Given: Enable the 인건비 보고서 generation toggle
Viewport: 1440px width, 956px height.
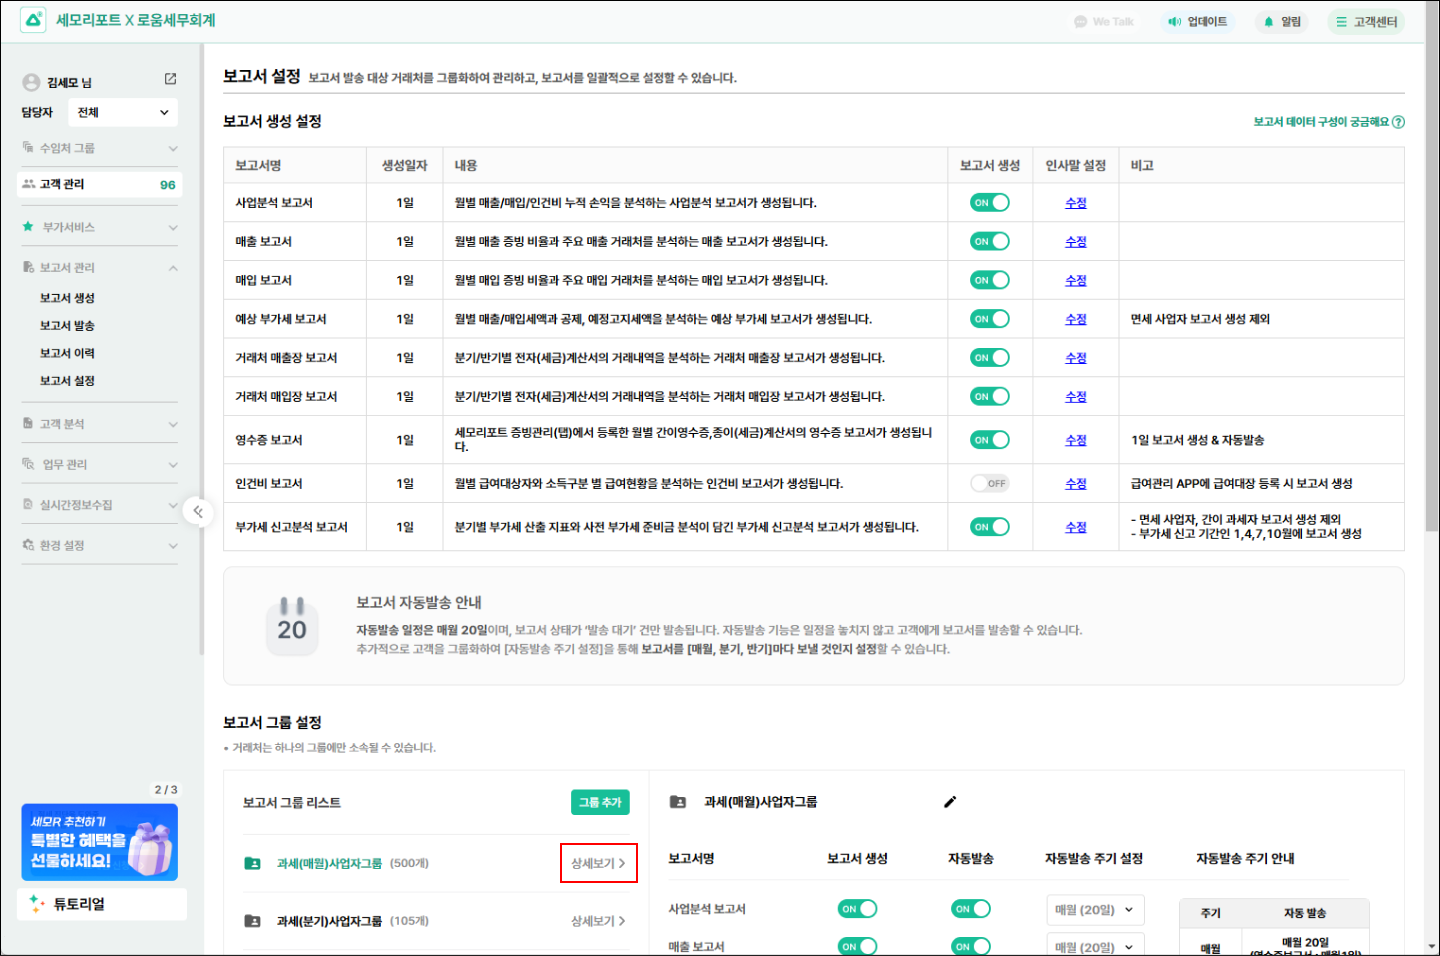Looking at the screenshot, I should 989,484.
